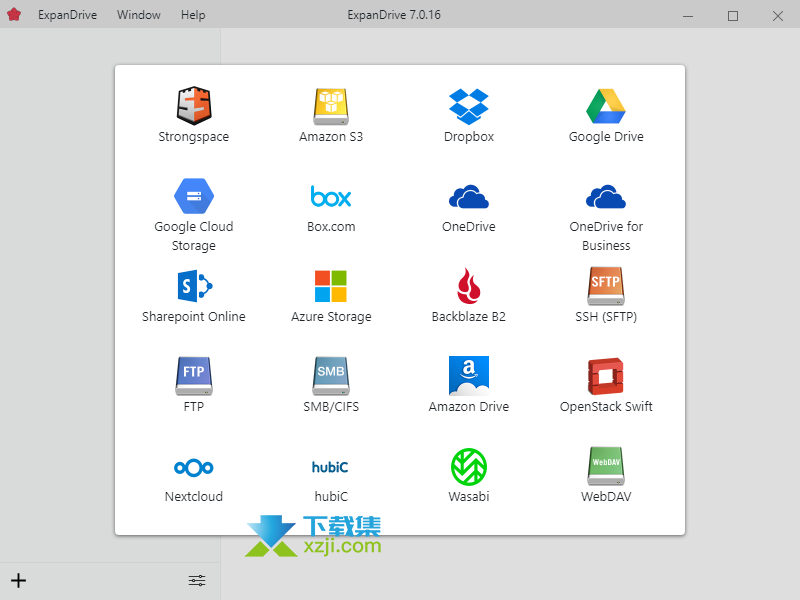Open the Window menu
This screenshot has height=600, width=800.
tap(139, 15)
